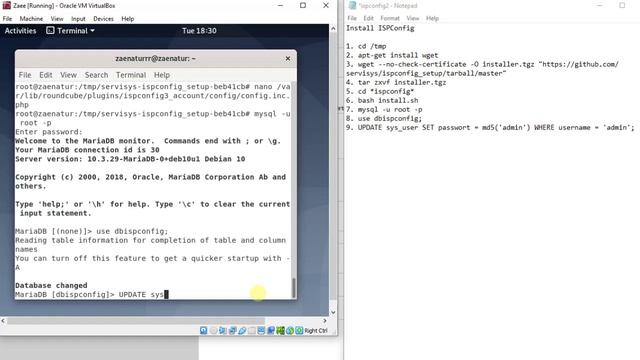Viewport: 640px width, 360px height.
Task: Click the terminal icon in the GNOME top bar
Action: pos(50,31)
